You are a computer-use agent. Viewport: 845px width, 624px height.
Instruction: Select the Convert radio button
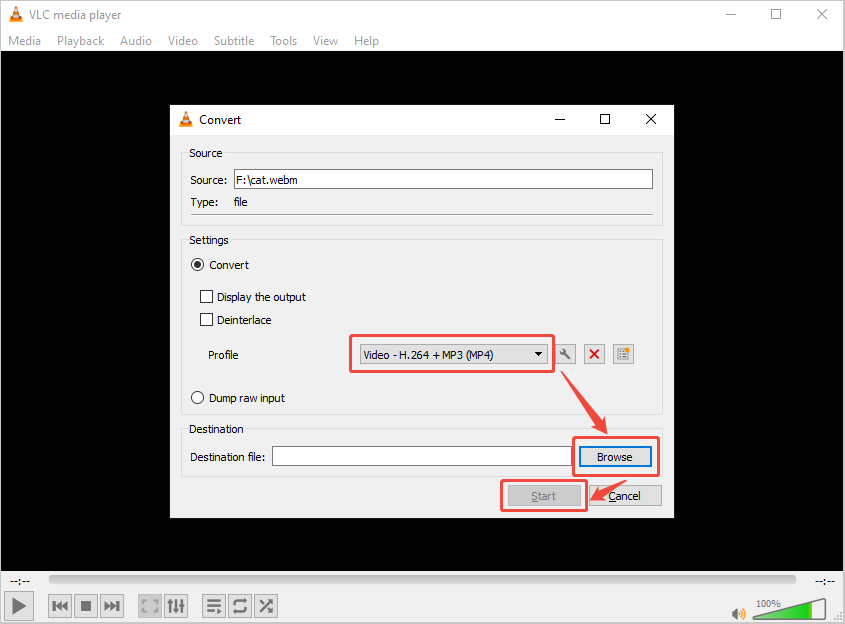click(x=197, y=265)
